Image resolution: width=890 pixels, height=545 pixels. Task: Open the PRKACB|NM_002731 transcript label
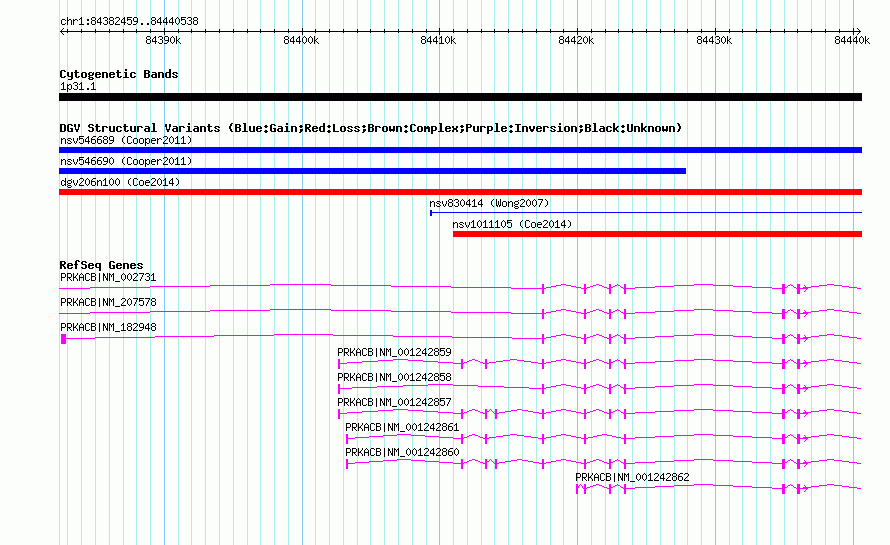click(108, 278)
